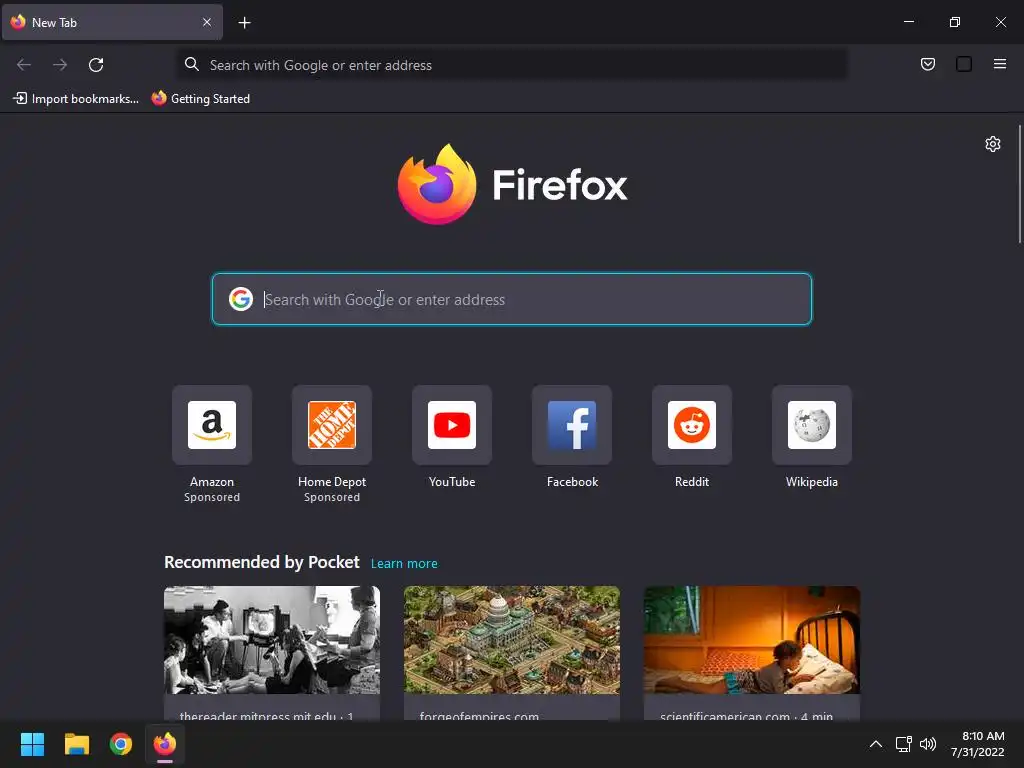
Task: Open Getting Started bookmark
Action: coord(200,99)
